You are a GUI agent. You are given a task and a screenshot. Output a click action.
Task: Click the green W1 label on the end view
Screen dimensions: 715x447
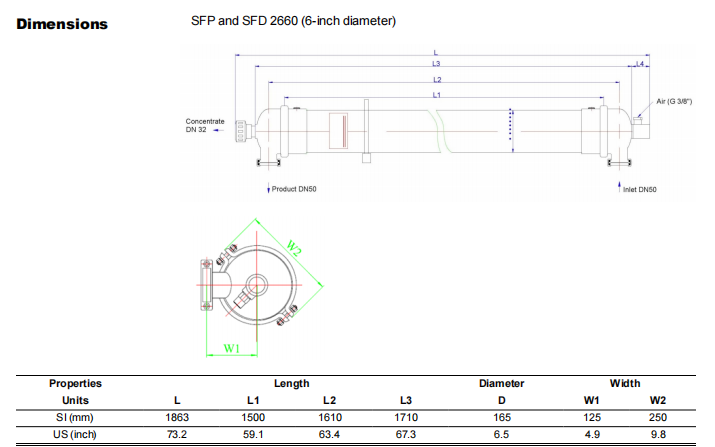coord(232,348)
